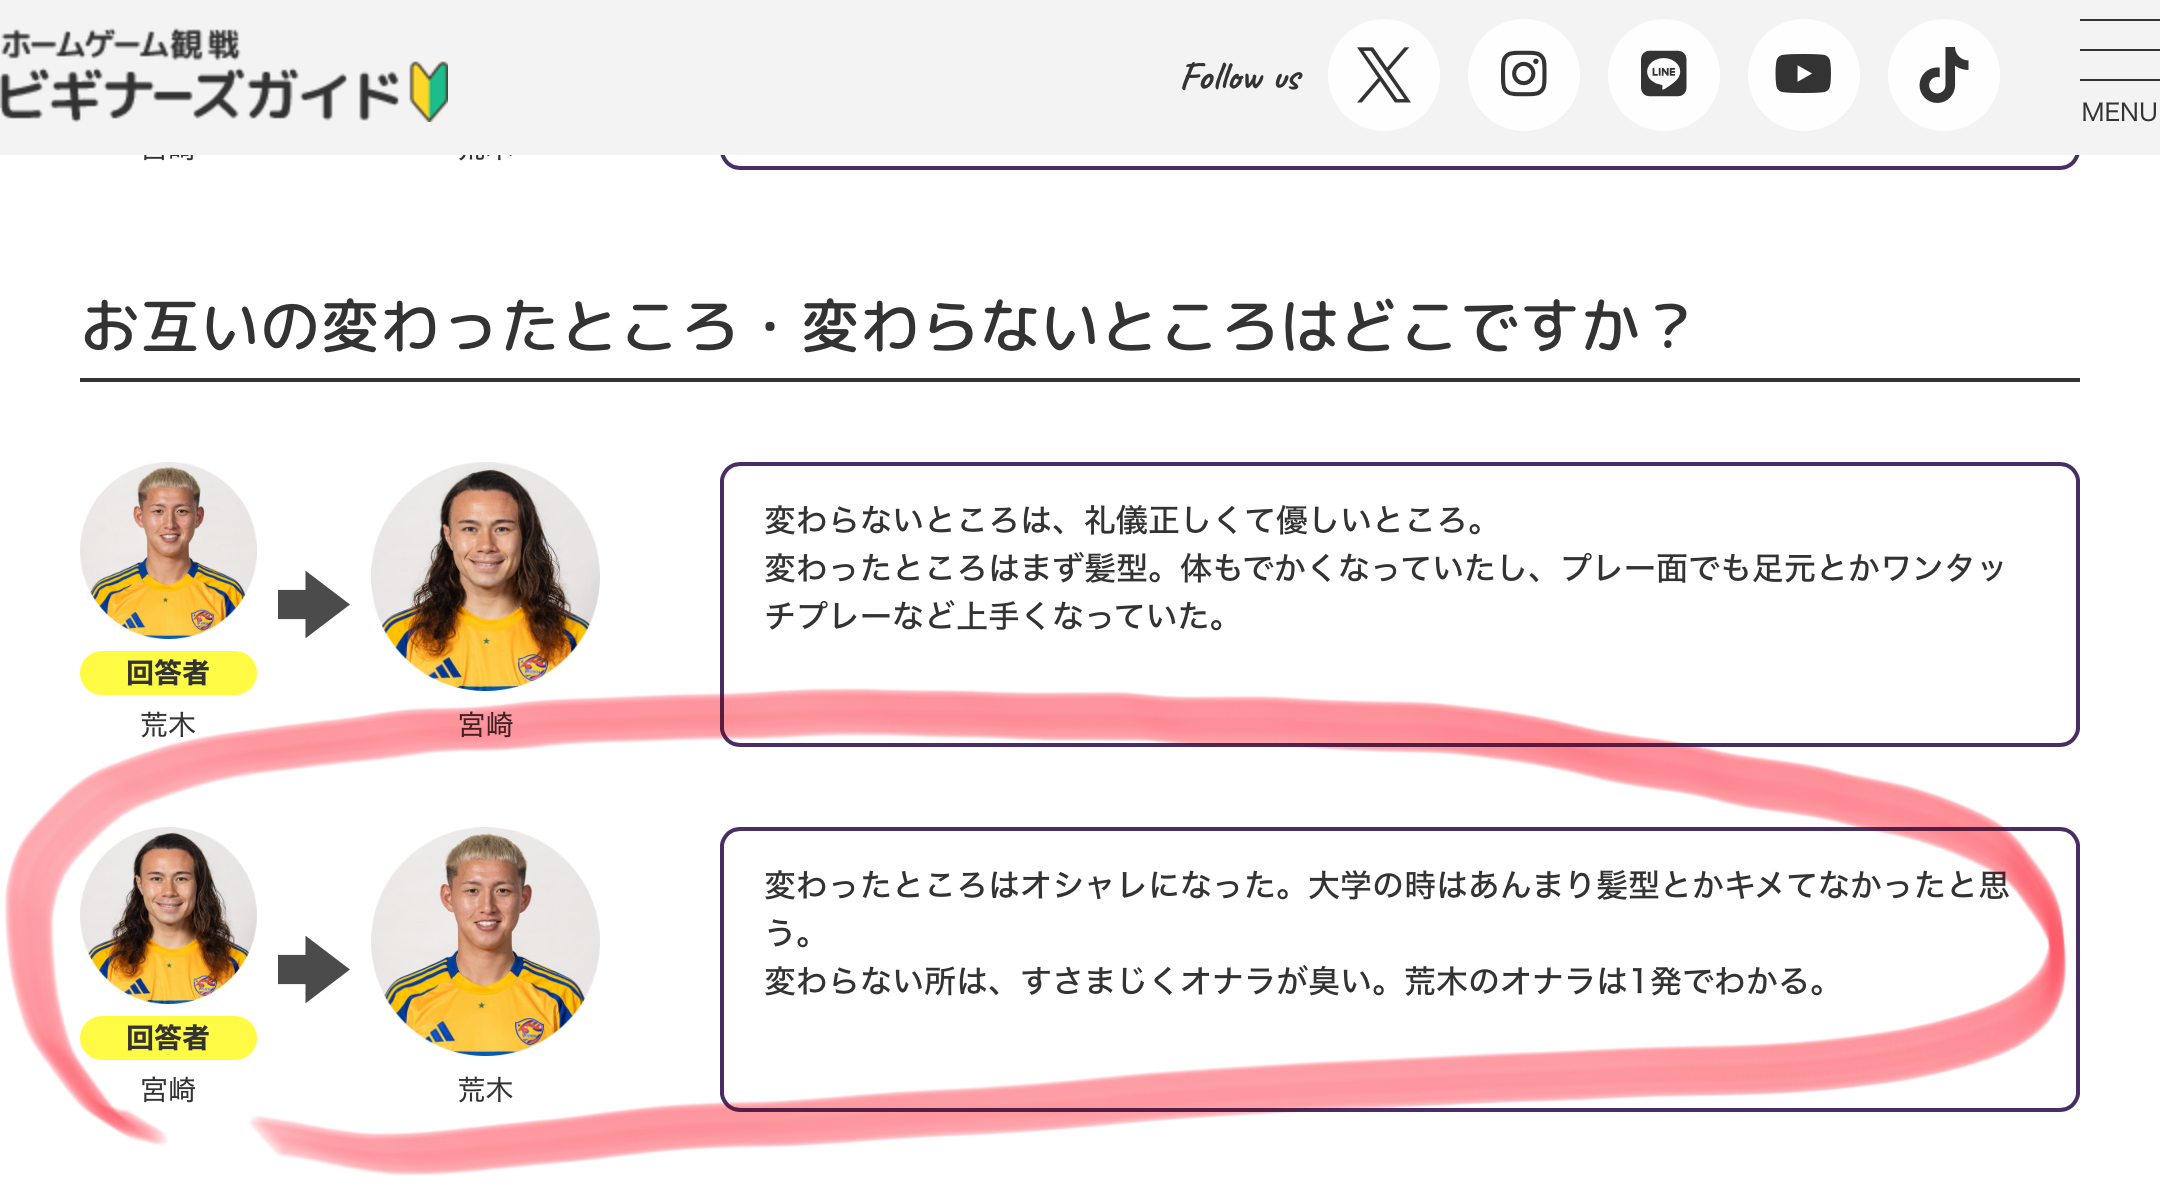Click name label 荒木 under first 回答者 badge
This screenshot has height=1196, width=2160.
tap(168, 724)
